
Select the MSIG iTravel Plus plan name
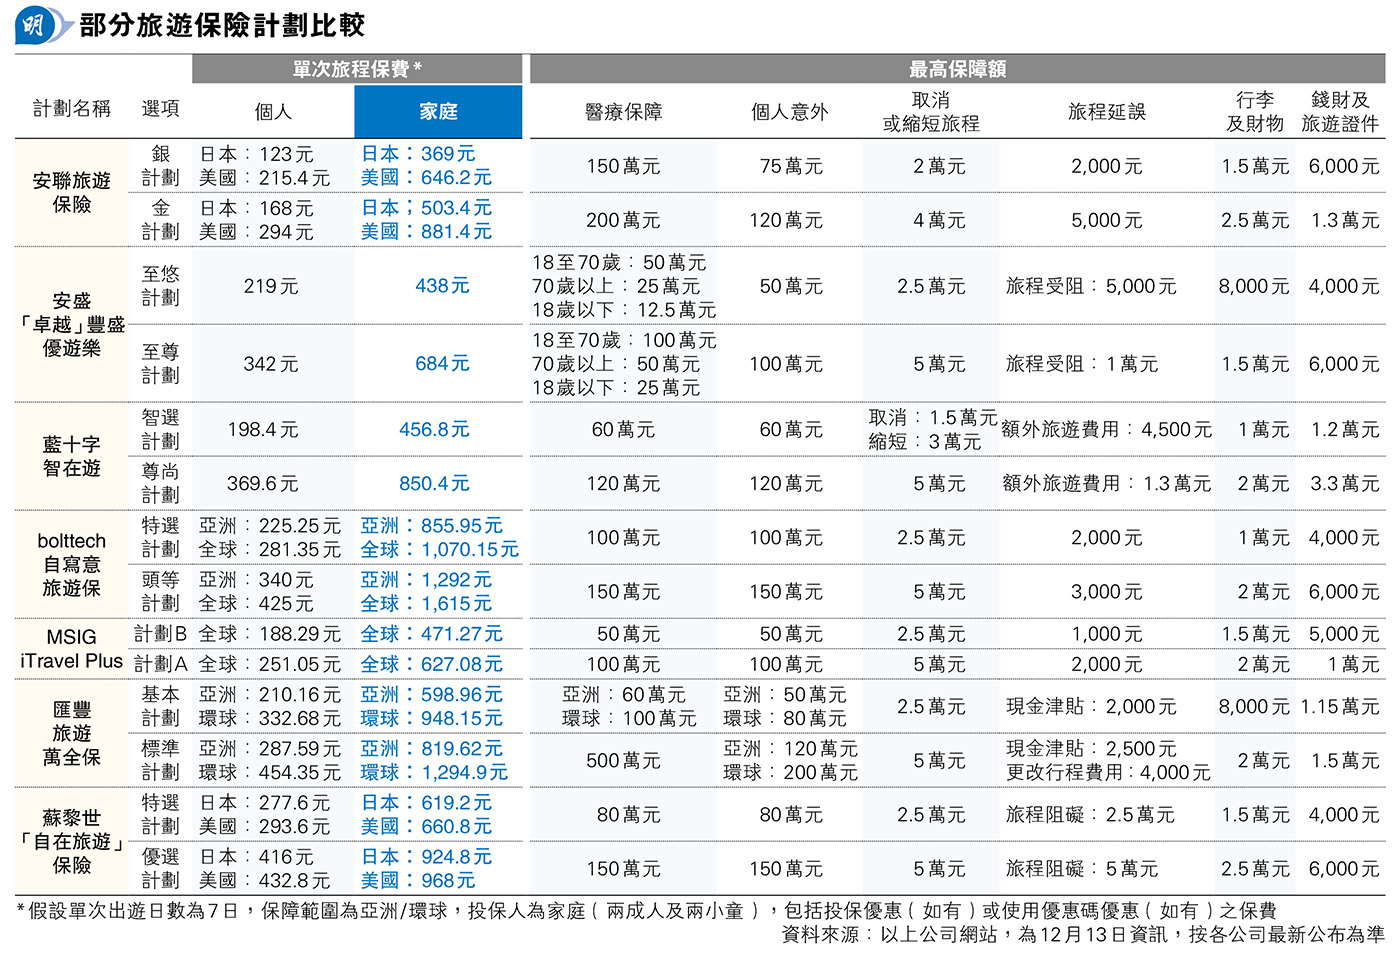click(71, 649)
